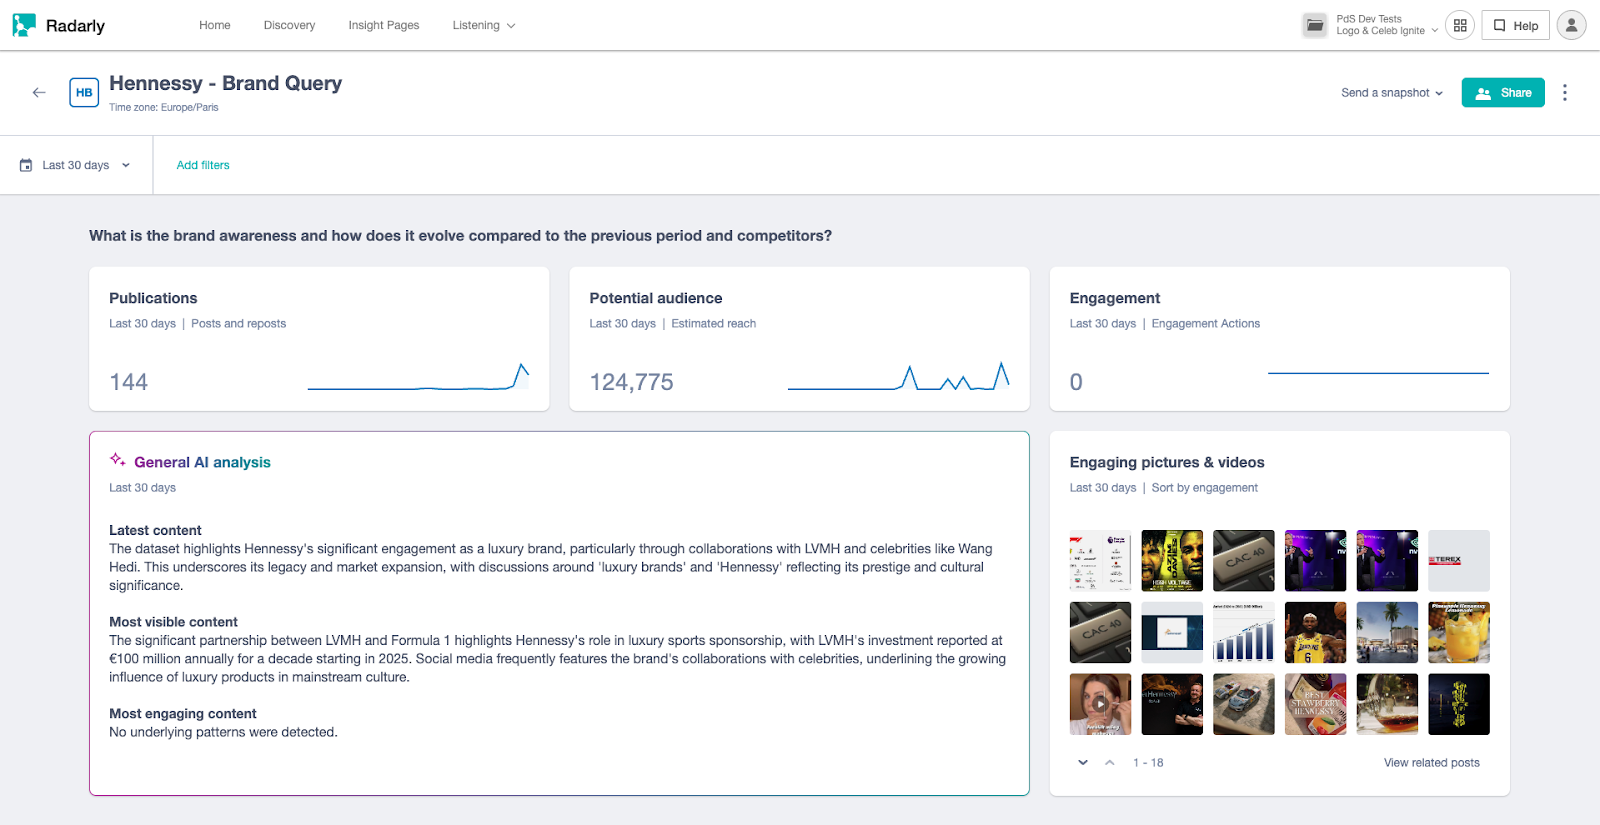This screenshot has width=1600, height=825.
Task: Open the sponsor logos grid thumbnail
Action: pos(1100,560)
